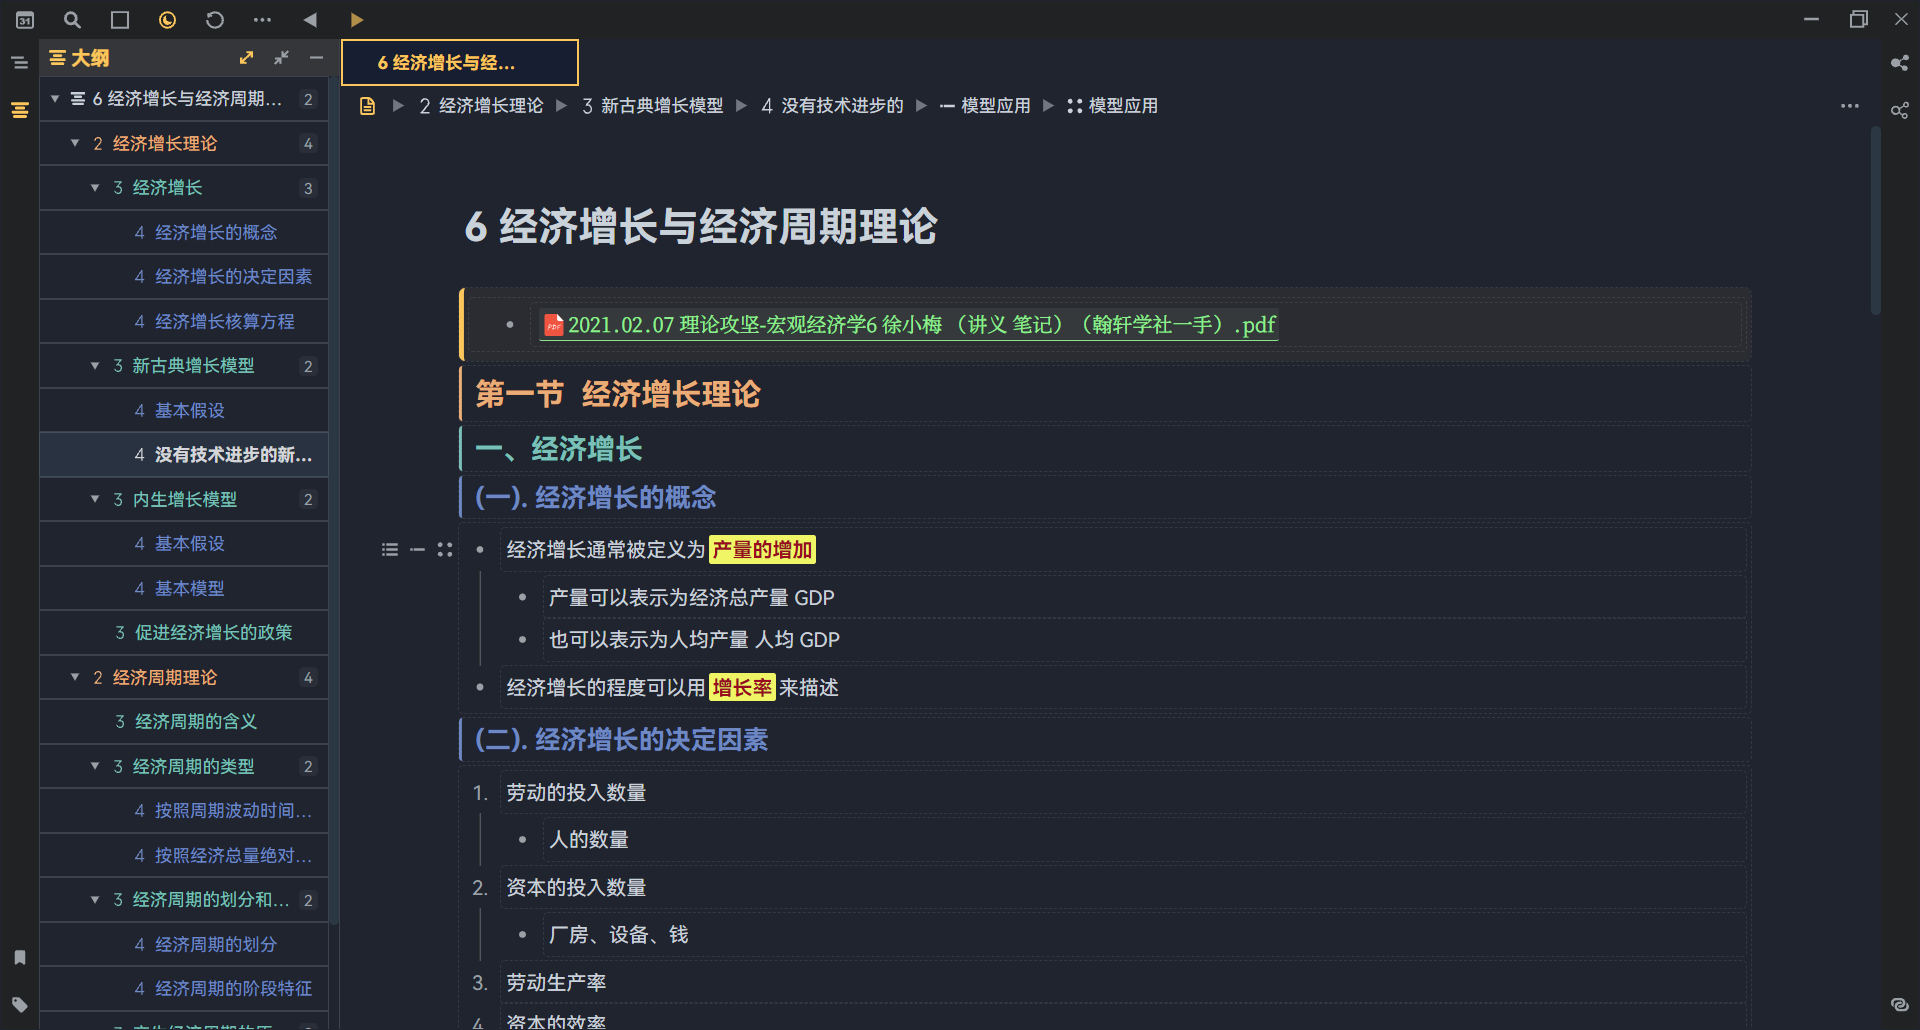Click the list item dash icon in gutter
The height and width of the screenshot is (1030, 1920).
417,550
